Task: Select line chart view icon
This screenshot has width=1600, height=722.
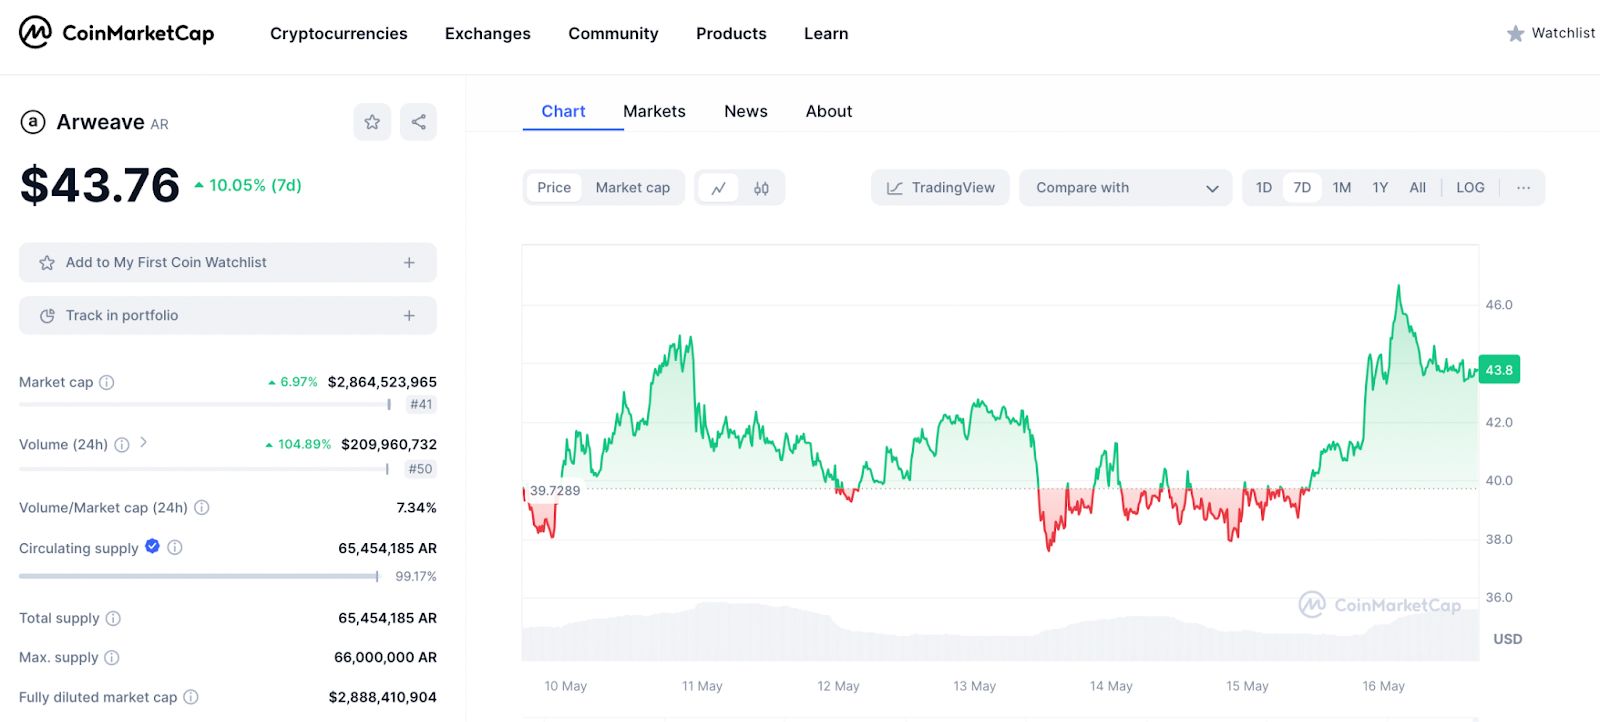Action: tap(718, 188)
